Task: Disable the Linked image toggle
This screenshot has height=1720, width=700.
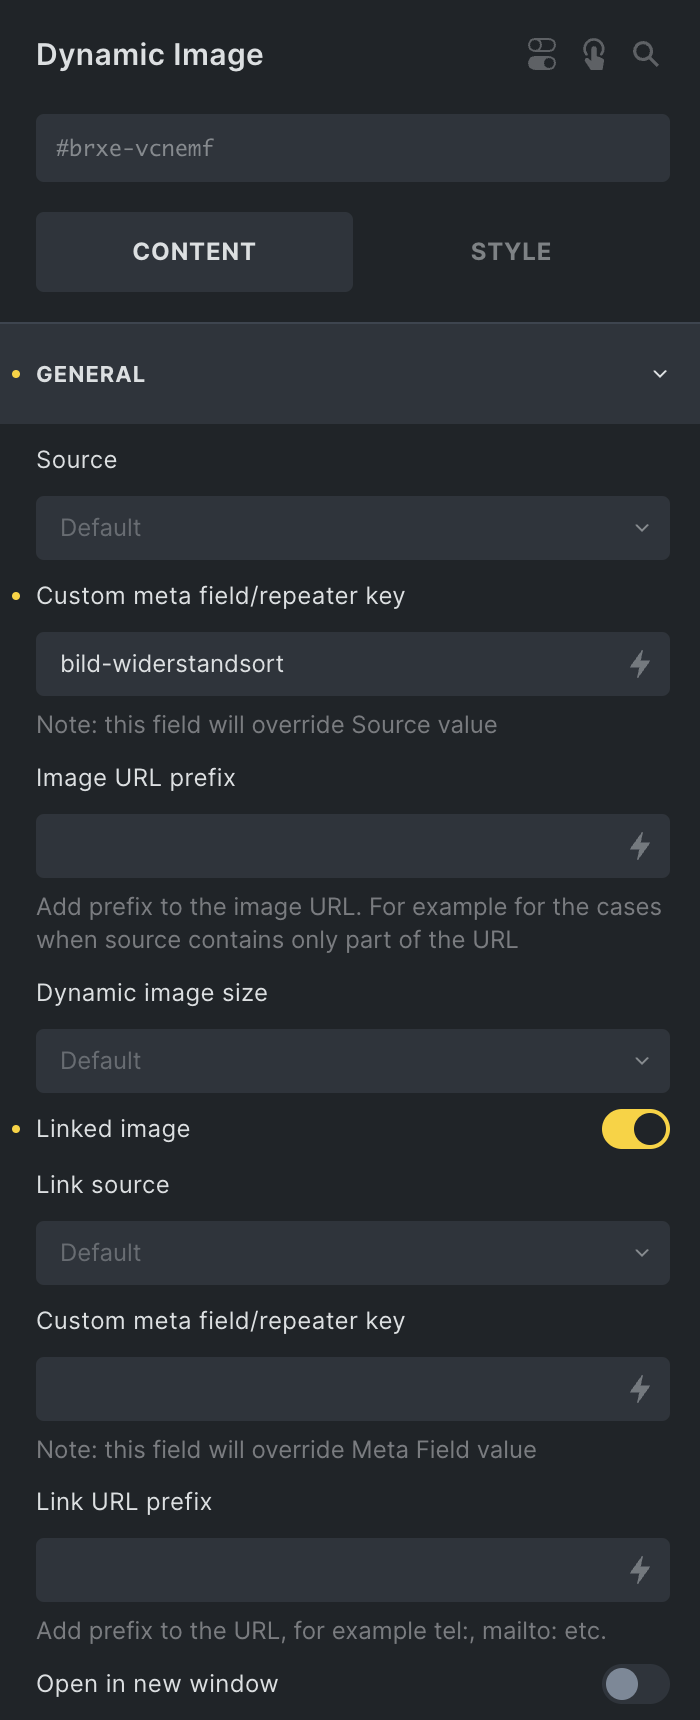Action: [x=636, y=1129]
